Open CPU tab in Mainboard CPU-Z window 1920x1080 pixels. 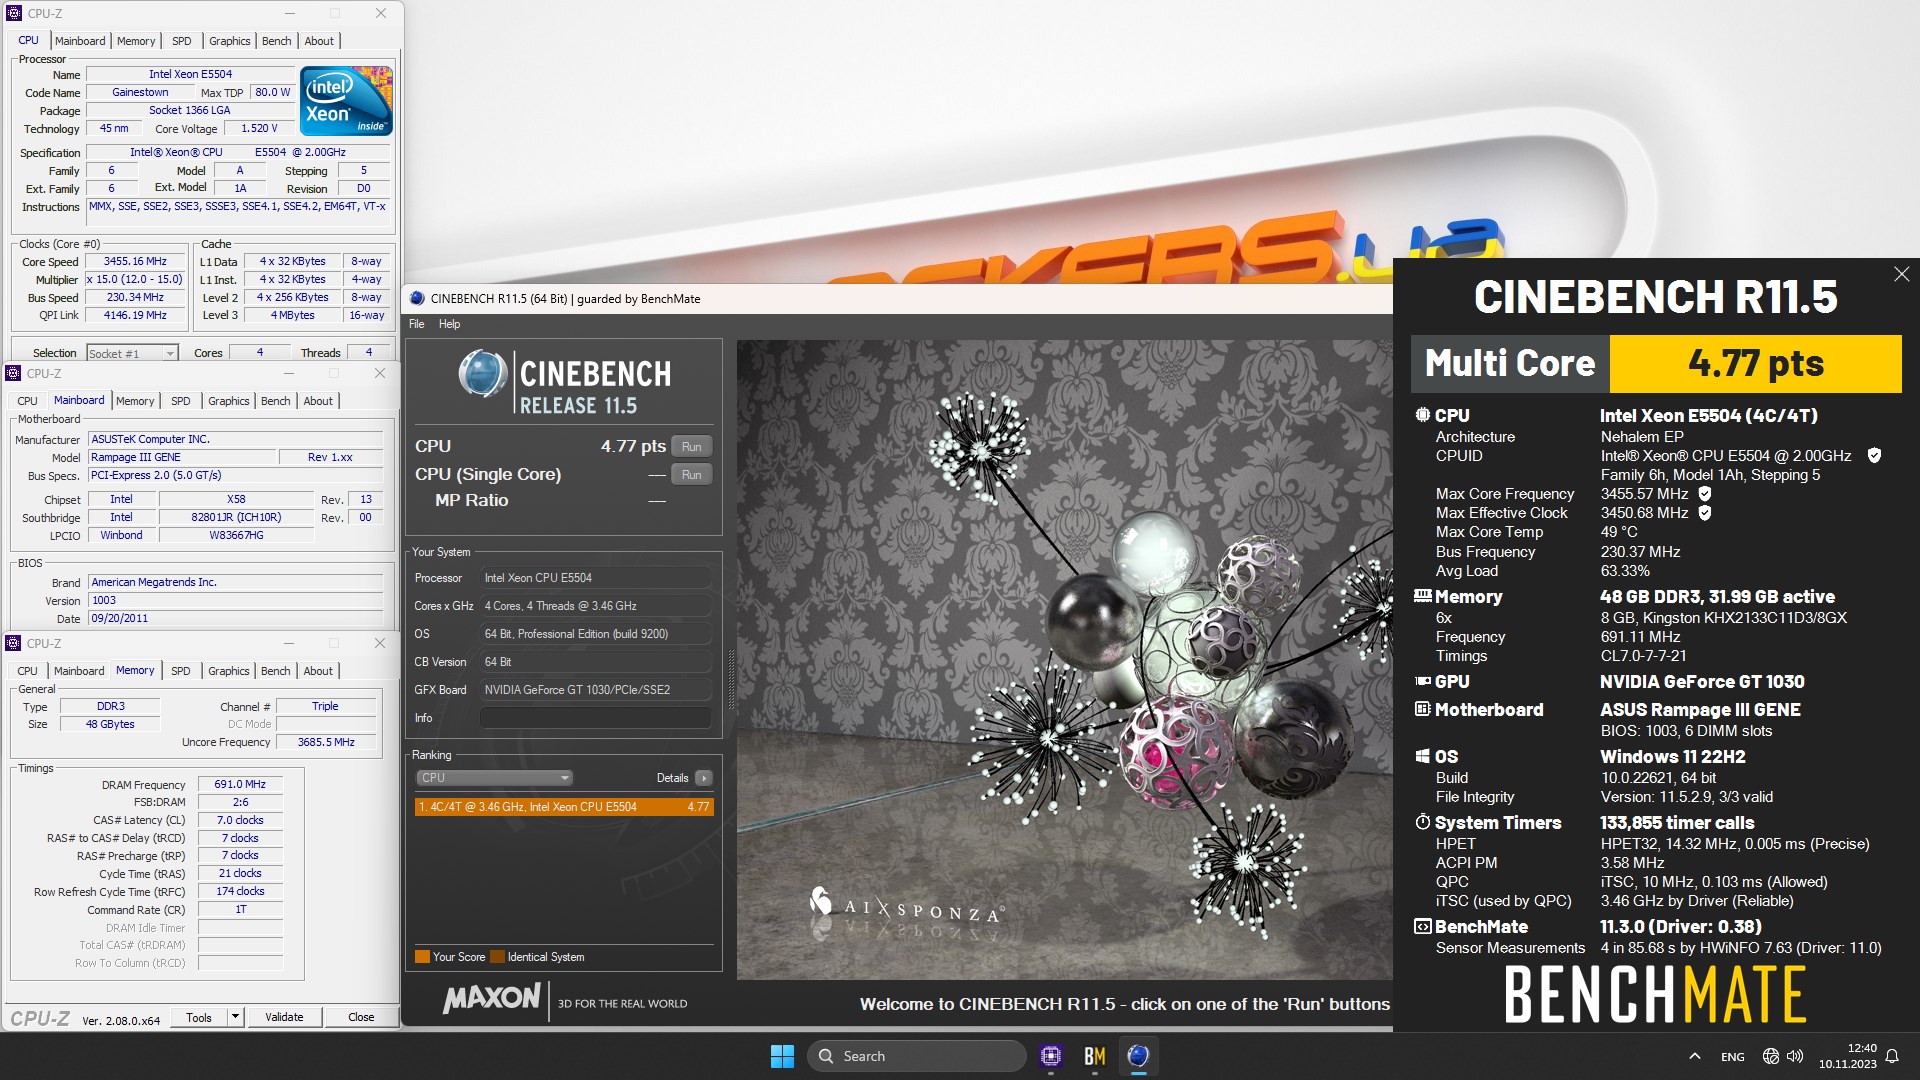point(27,401)
